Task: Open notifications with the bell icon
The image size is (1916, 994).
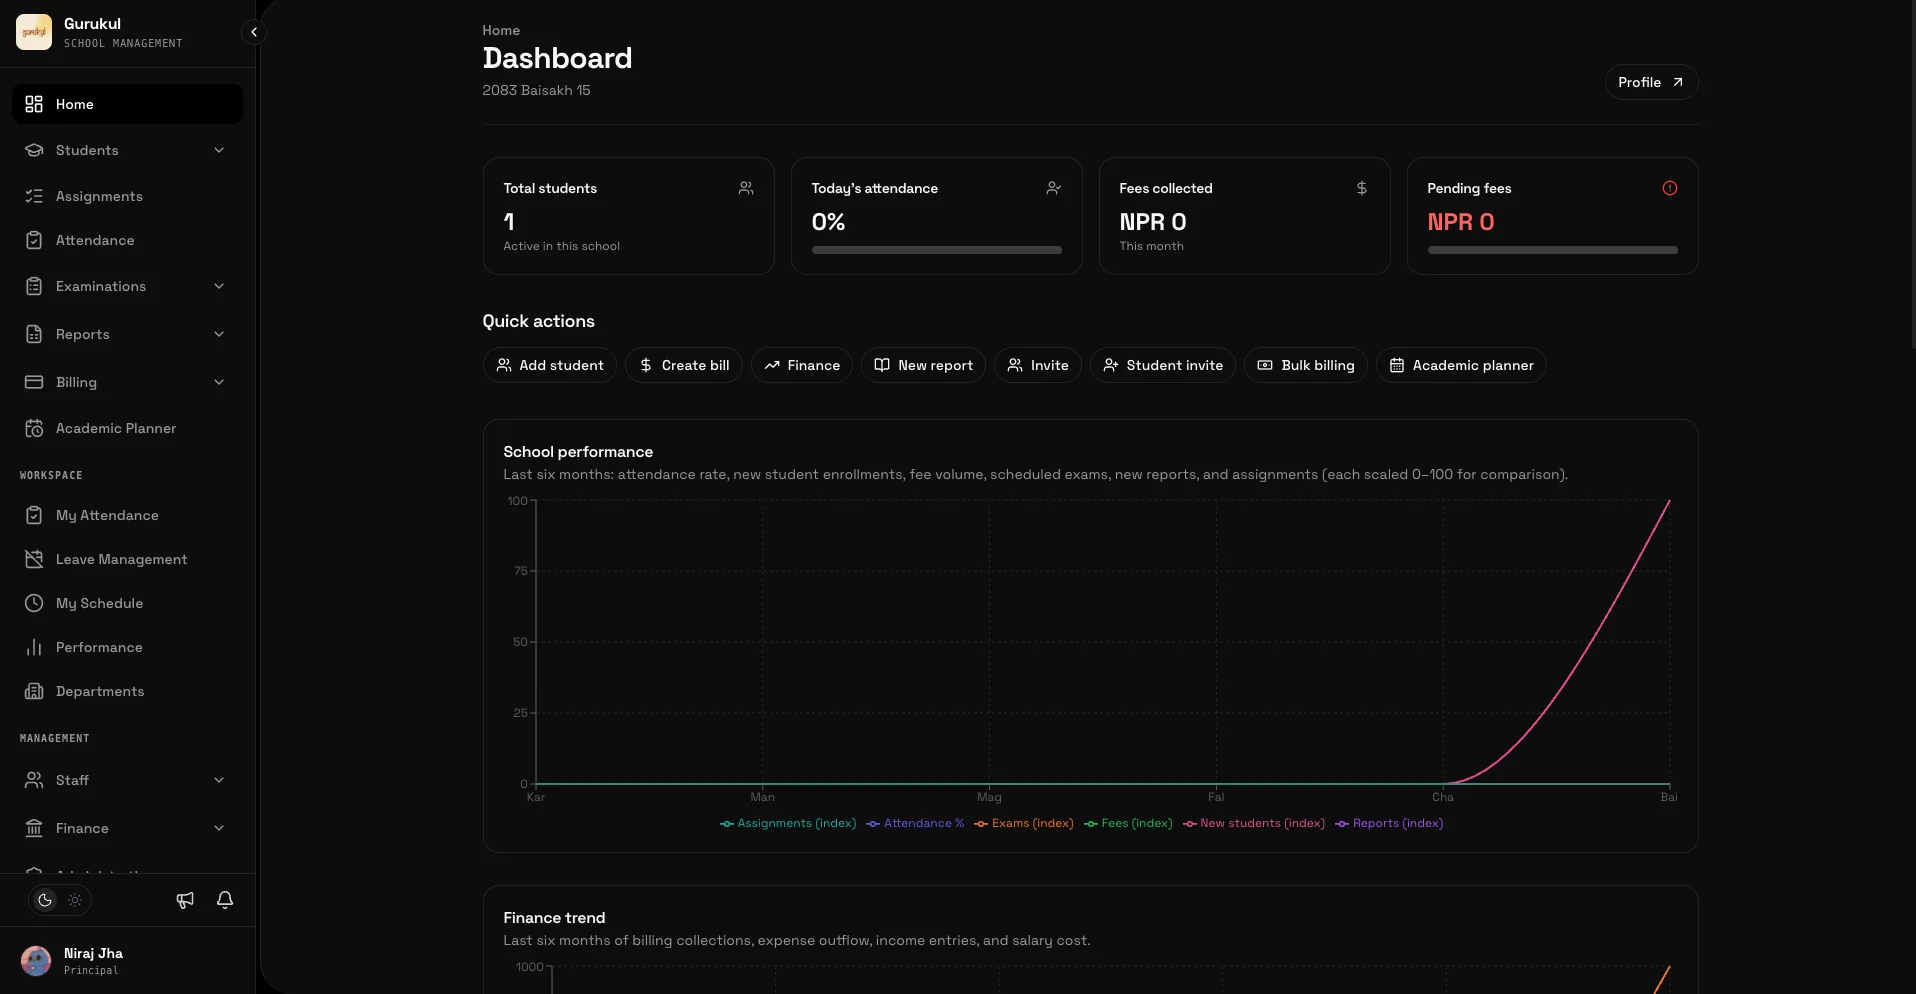Action: pos(225,900)
